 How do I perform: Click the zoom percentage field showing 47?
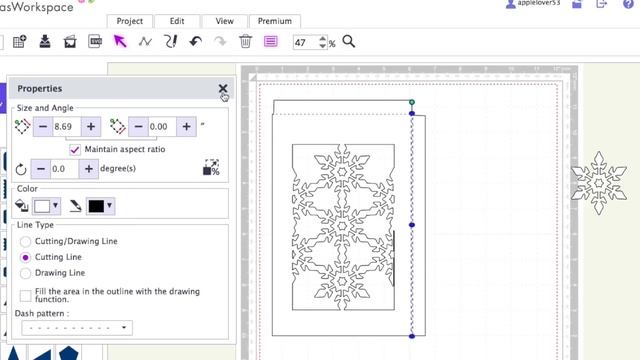click(305, 42)
